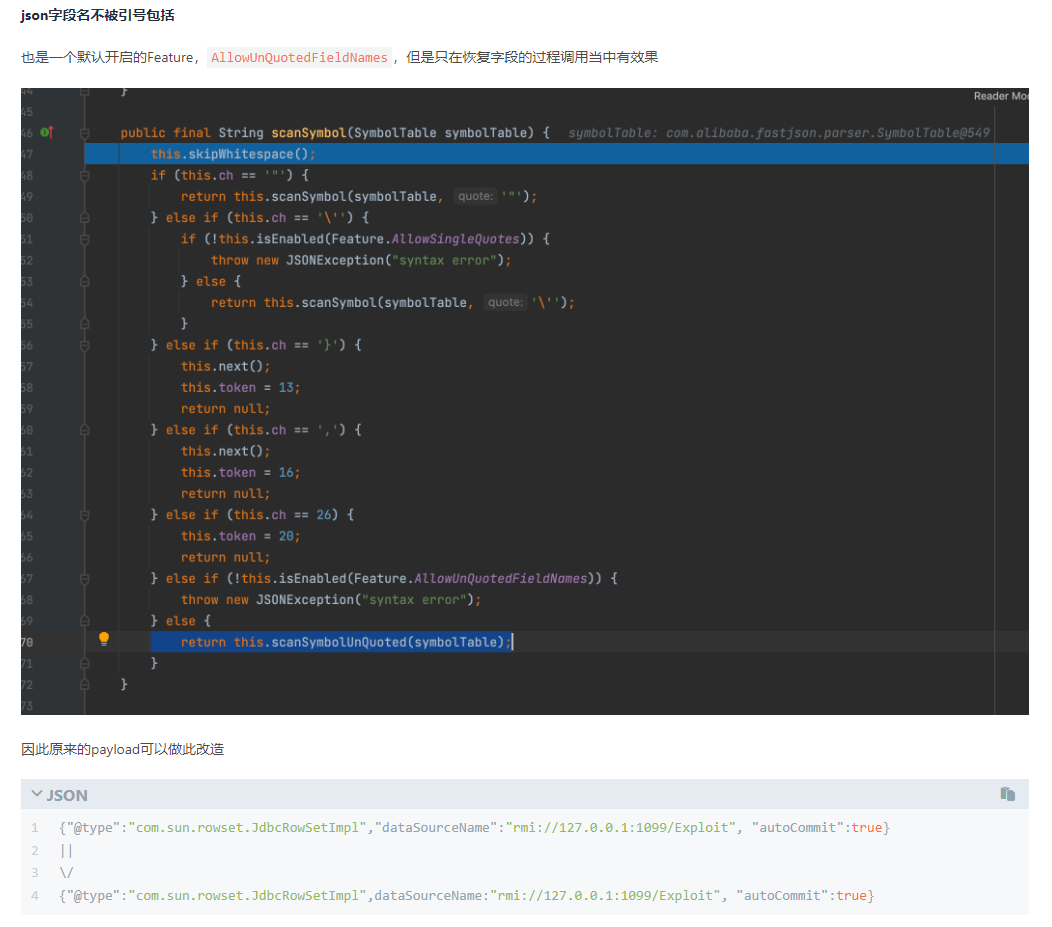The image size is (1052, 927).
Task: Click line number 1 in JSON block
Action: [34, 828]
